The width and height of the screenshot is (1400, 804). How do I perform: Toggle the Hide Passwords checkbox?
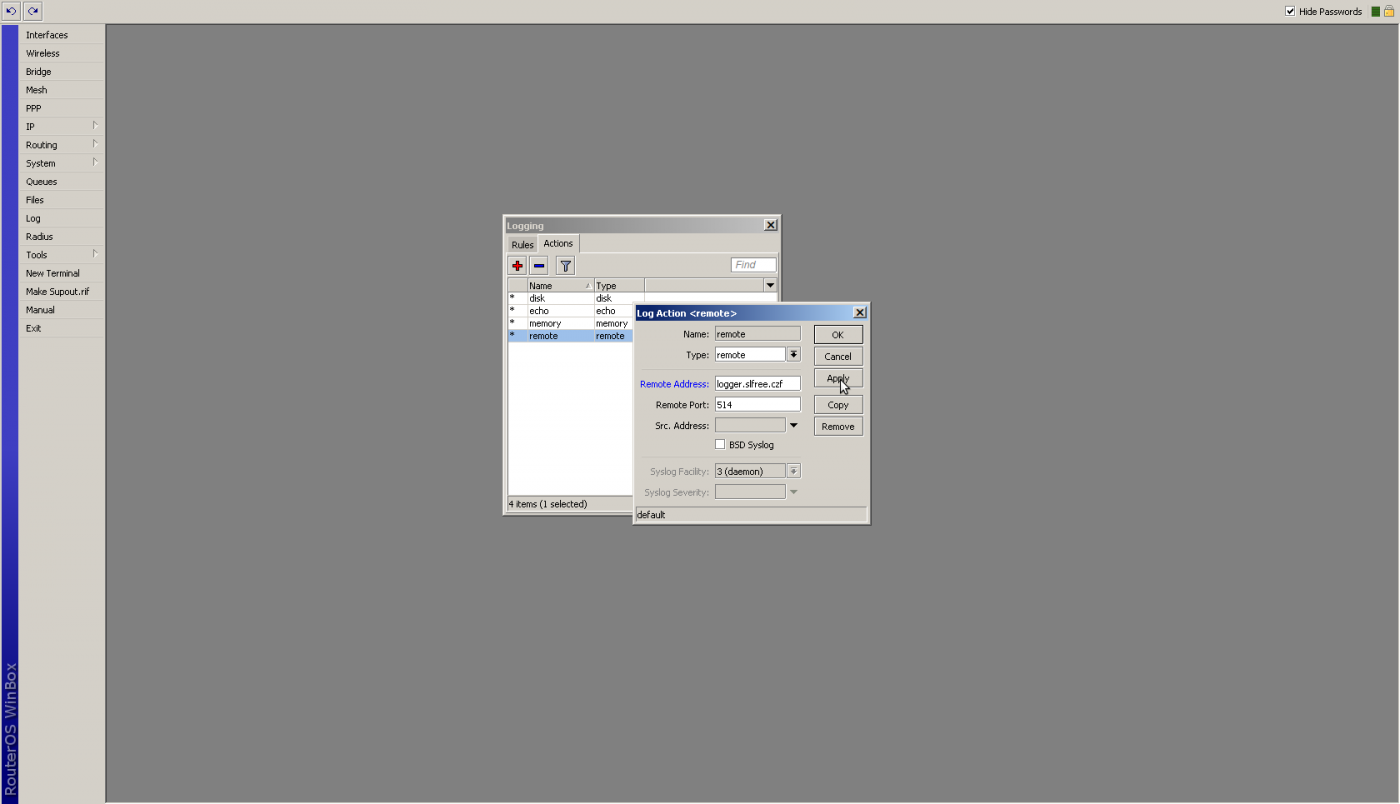click(x=1290, y=12)
